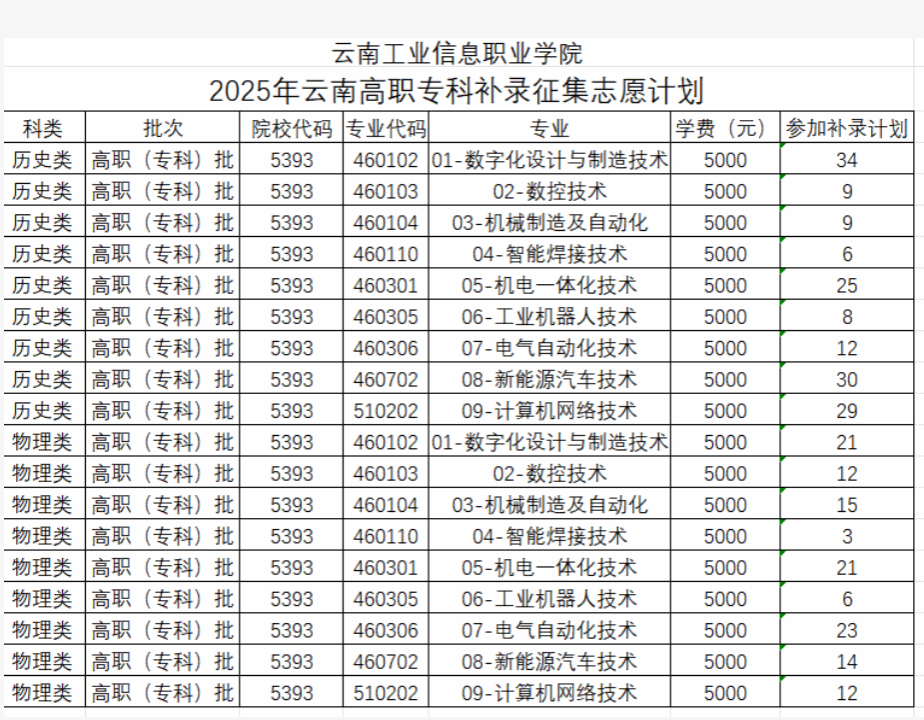Screen dimensions: 924x720
Task: Click the cell with plan count 25
Action: pyautogui.click(x=846, y=286)
